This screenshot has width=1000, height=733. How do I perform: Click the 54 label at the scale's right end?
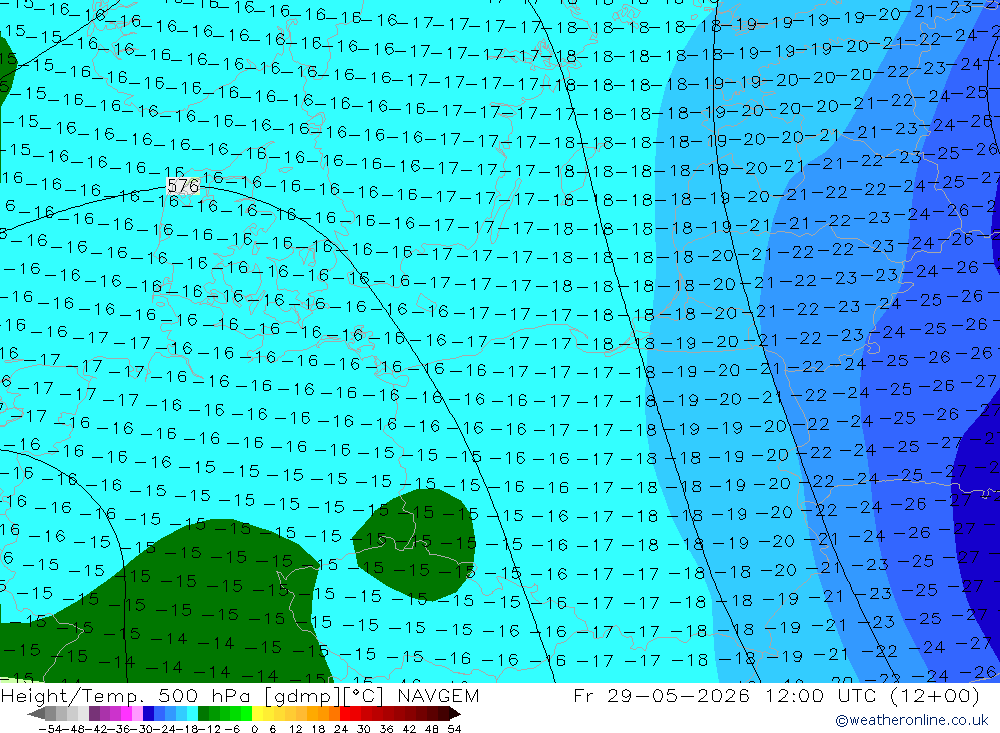click(454, 729)
